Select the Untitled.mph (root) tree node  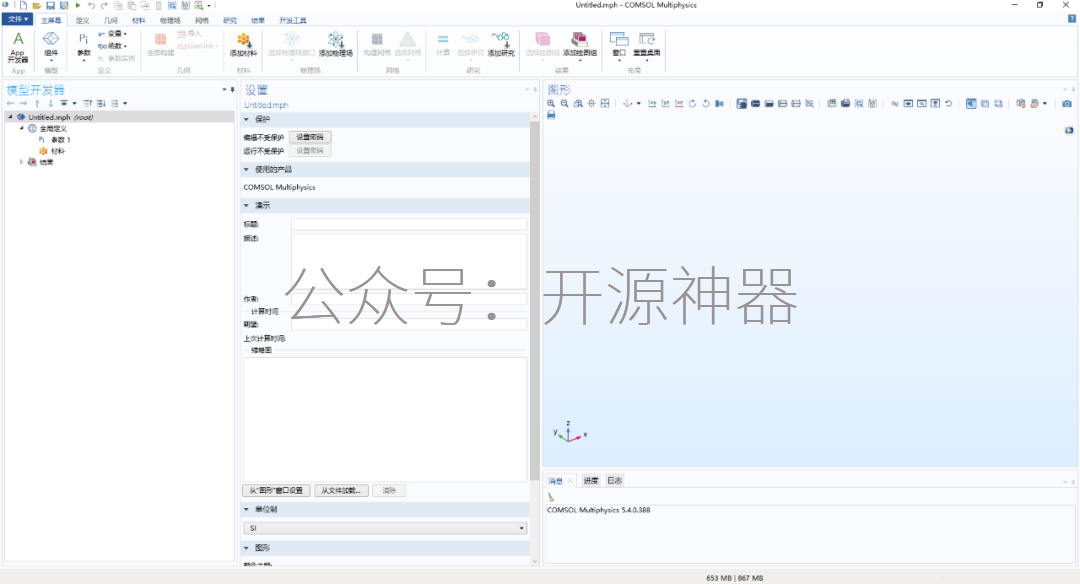[x=61, y=117]
